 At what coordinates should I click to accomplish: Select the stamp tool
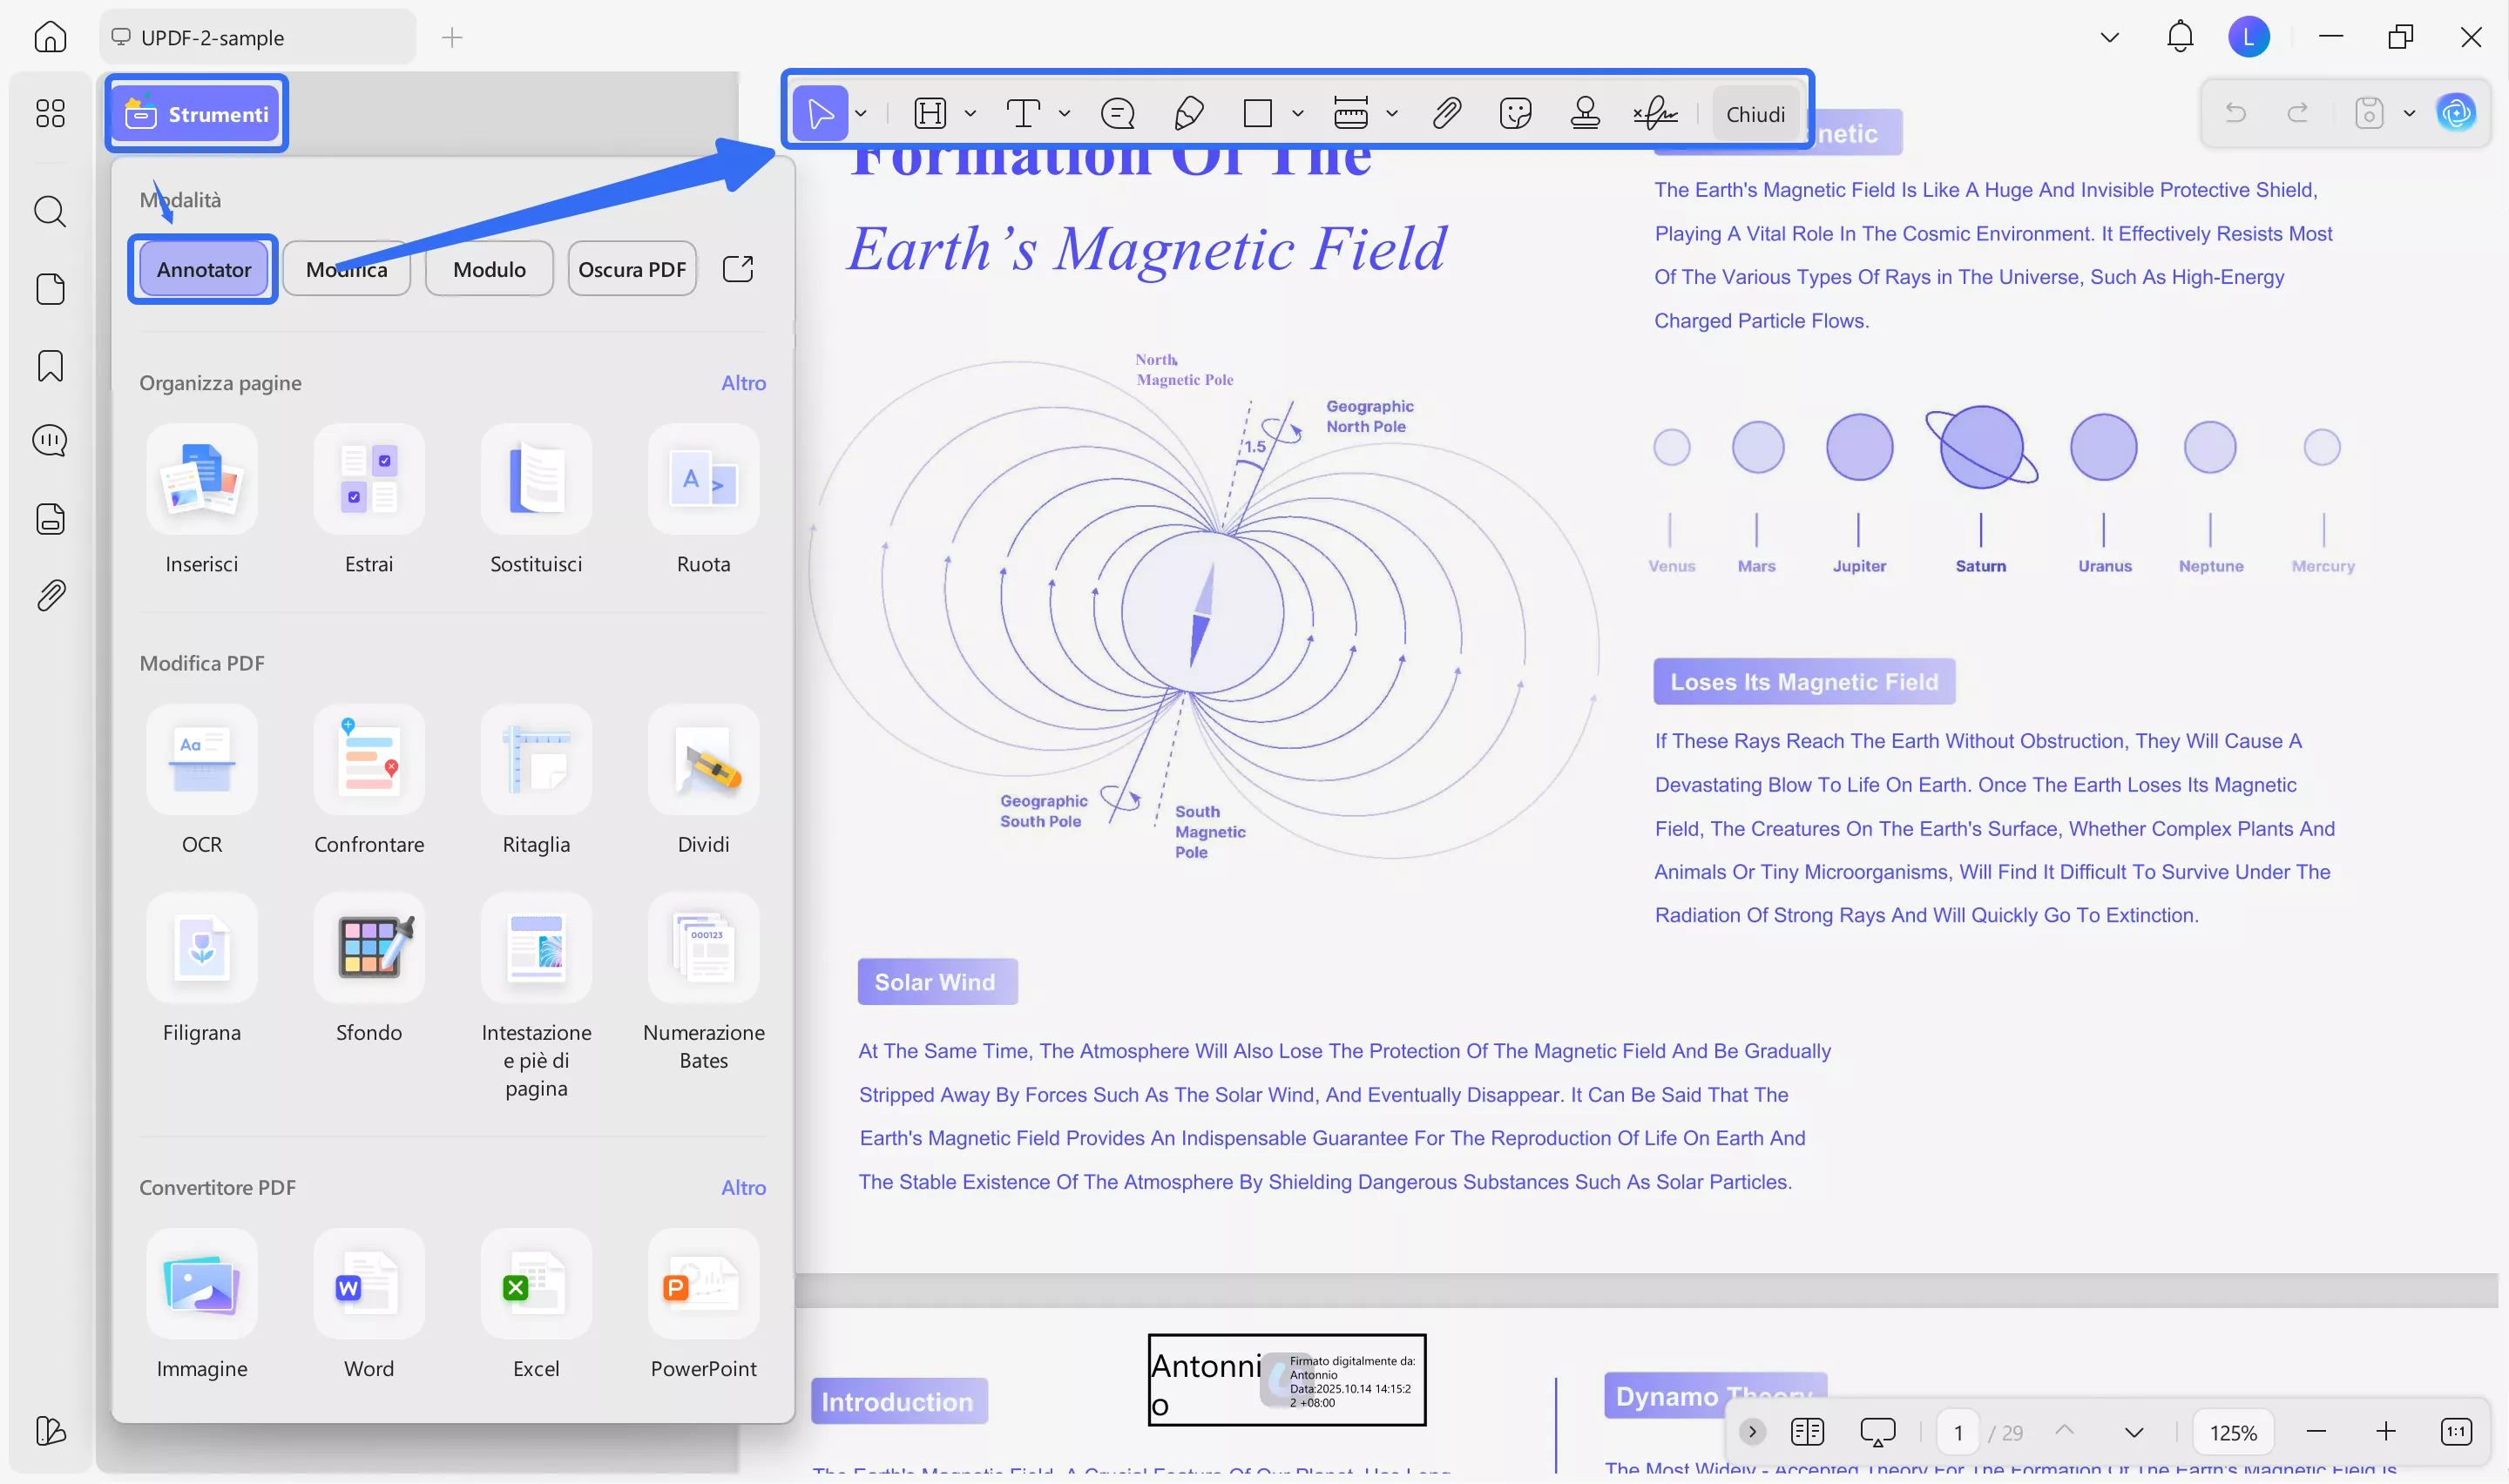pyautogui.click(x=1584, y=113)
